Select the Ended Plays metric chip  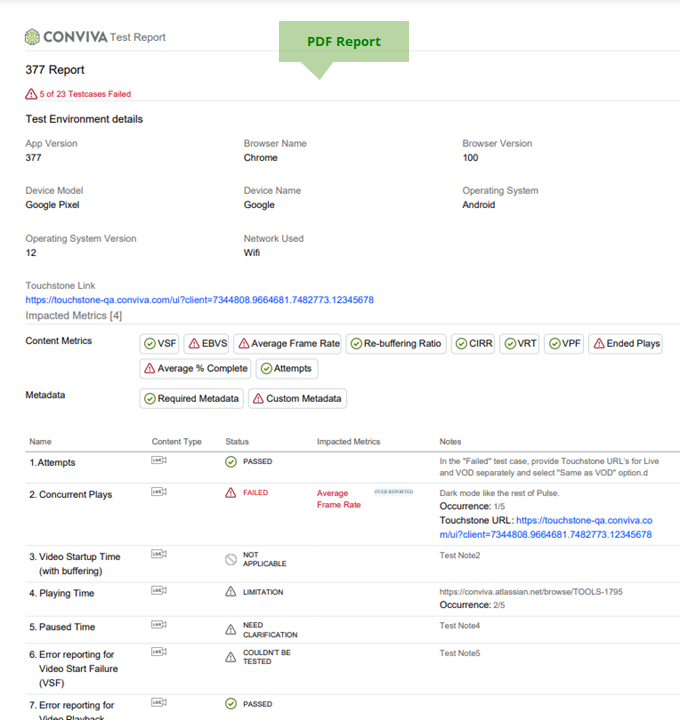(626, 343)
